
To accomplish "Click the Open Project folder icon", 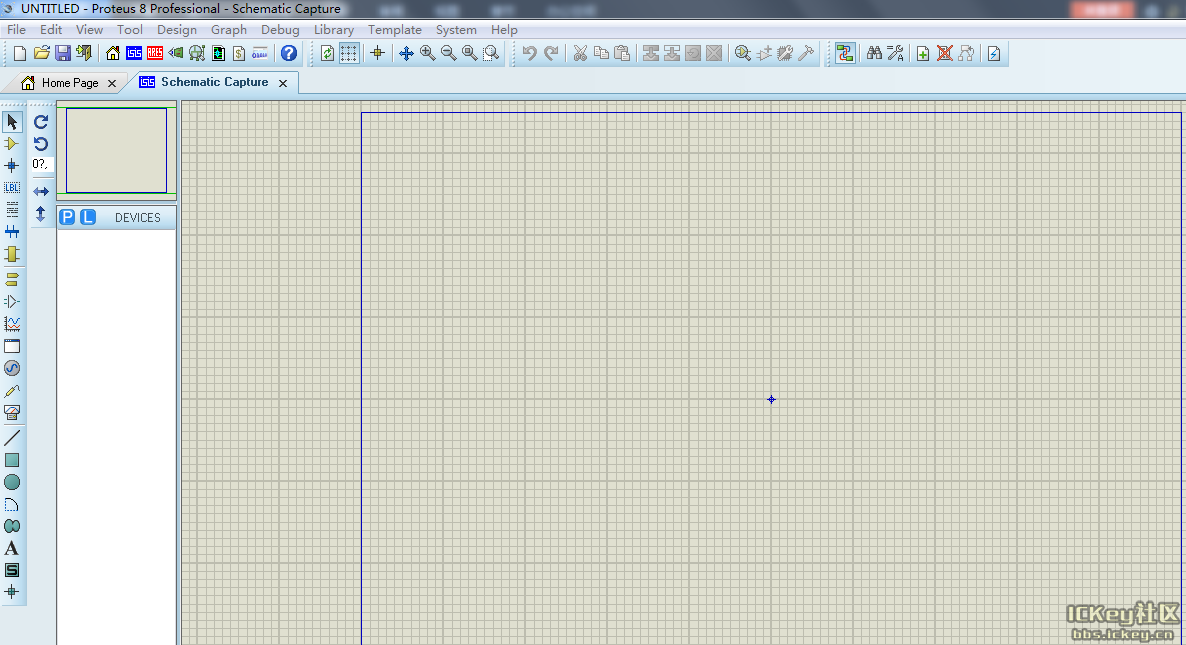I will 42,53.
